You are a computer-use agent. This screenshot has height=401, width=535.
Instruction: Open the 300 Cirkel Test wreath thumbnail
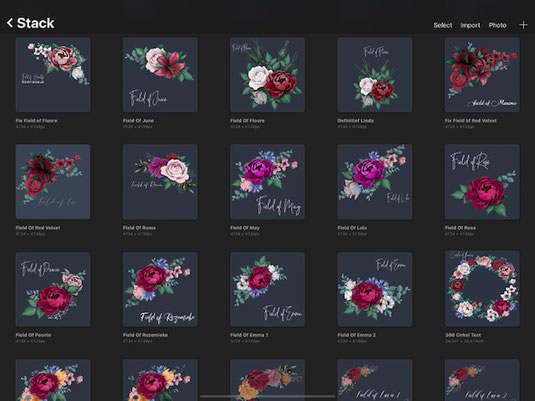482,288
